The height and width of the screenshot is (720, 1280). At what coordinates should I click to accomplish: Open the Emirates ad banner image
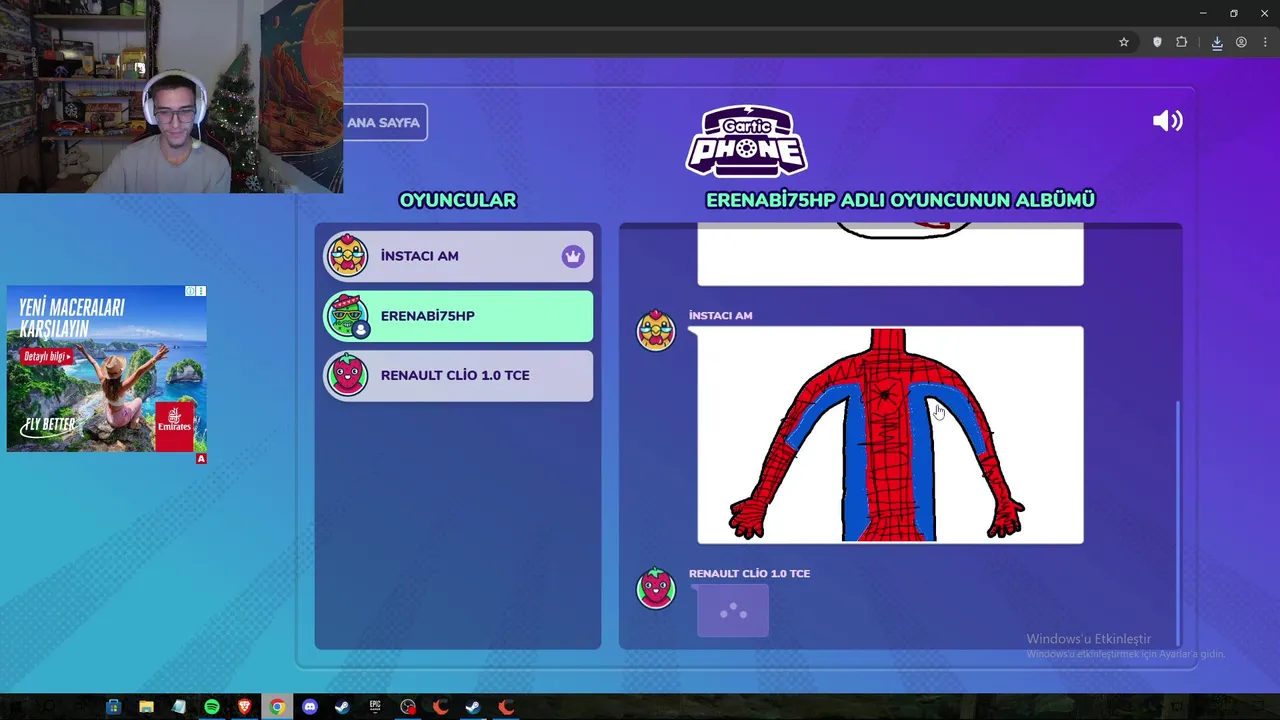coord(106,368)
